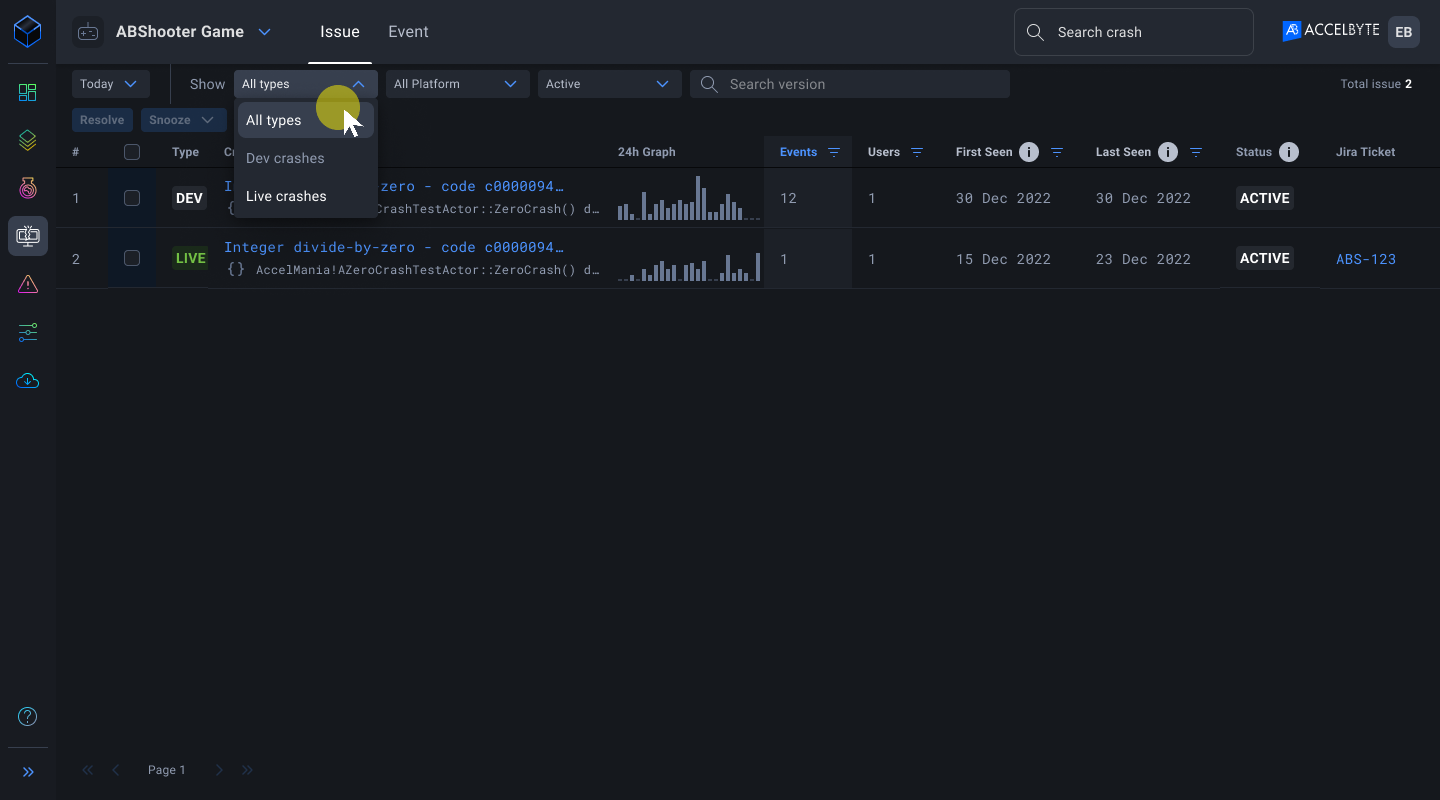Open Jira ticket ABS-123
This screenshot has width=1440, height=800.
pyautogui.click(x=1366, y=259)
